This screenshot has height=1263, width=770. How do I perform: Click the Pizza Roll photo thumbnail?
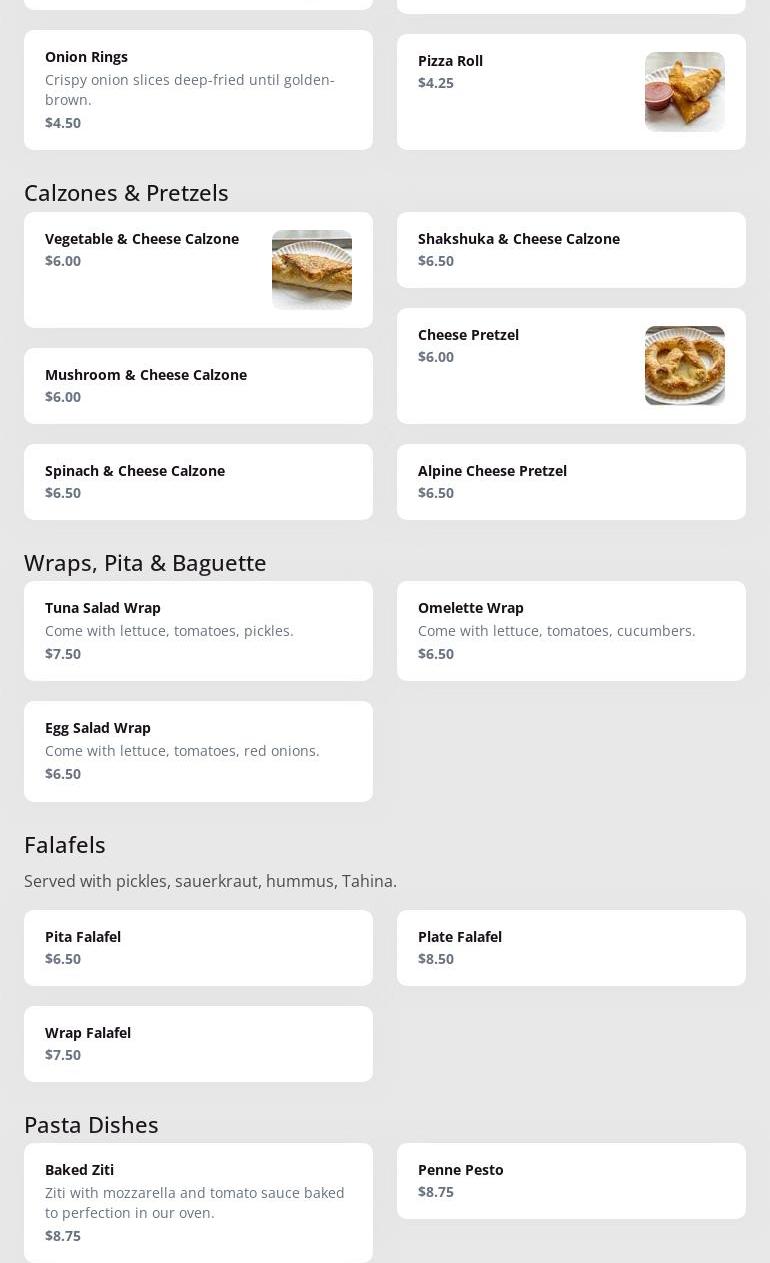click(x=684, y=92)
